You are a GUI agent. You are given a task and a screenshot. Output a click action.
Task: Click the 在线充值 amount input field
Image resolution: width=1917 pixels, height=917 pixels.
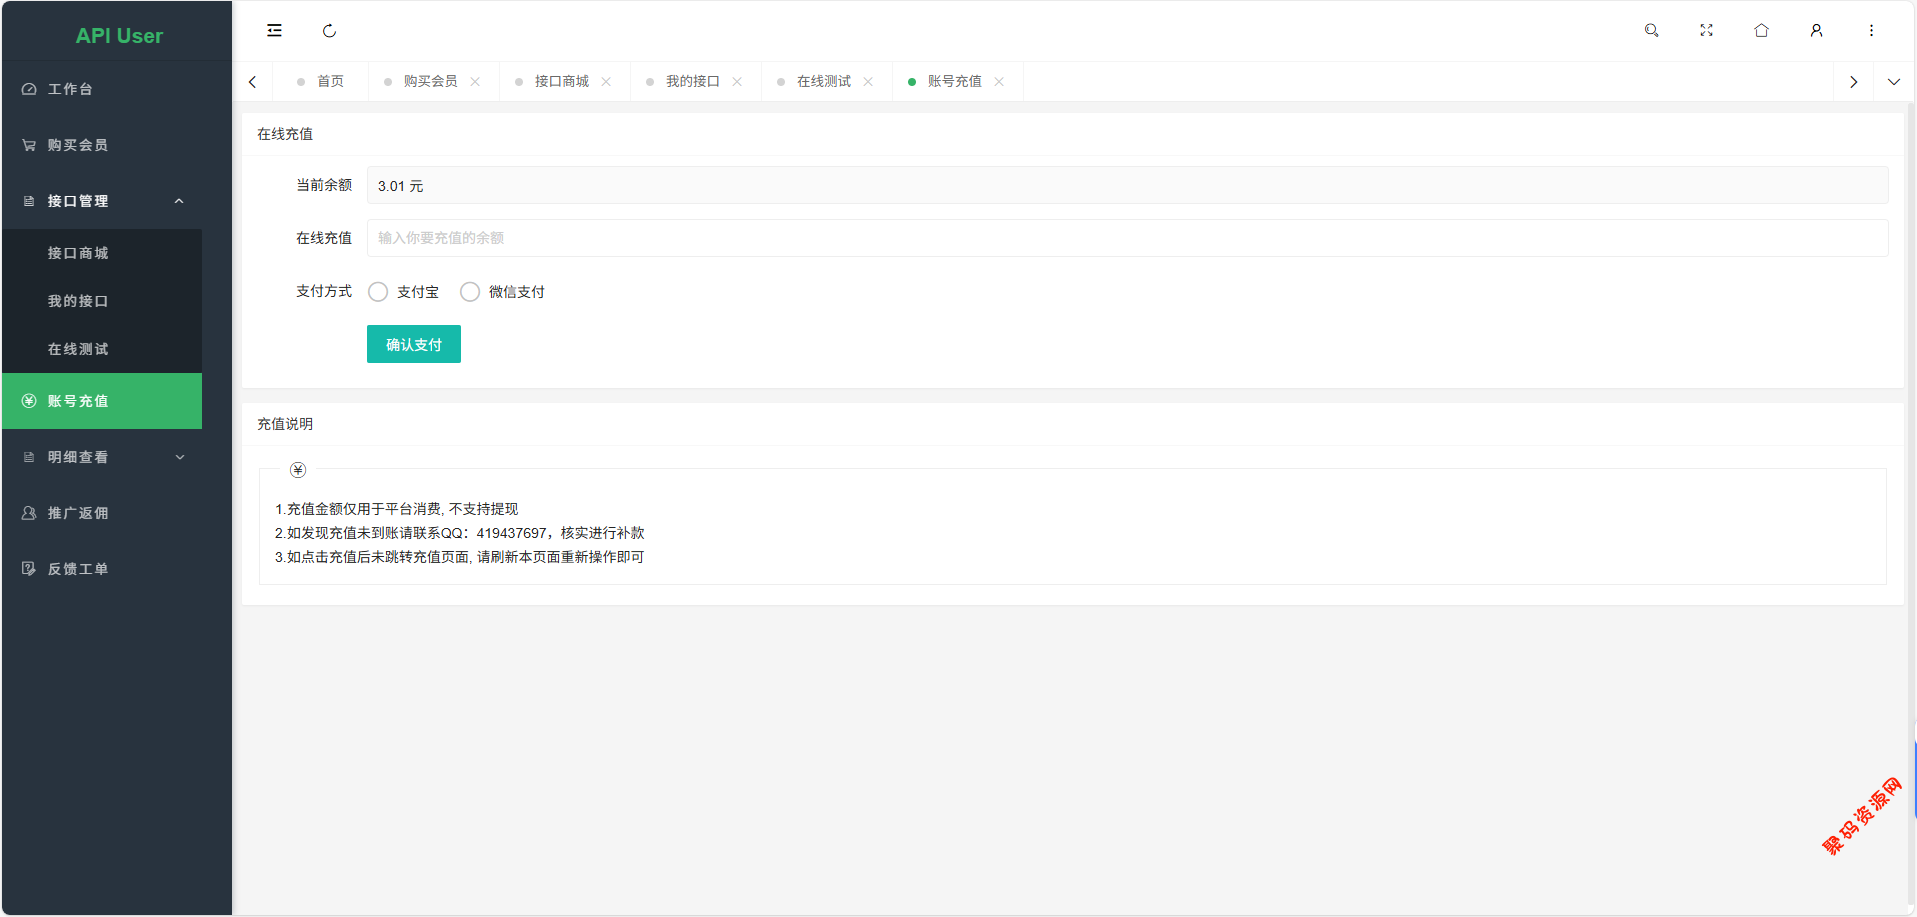coord(1127,238)
